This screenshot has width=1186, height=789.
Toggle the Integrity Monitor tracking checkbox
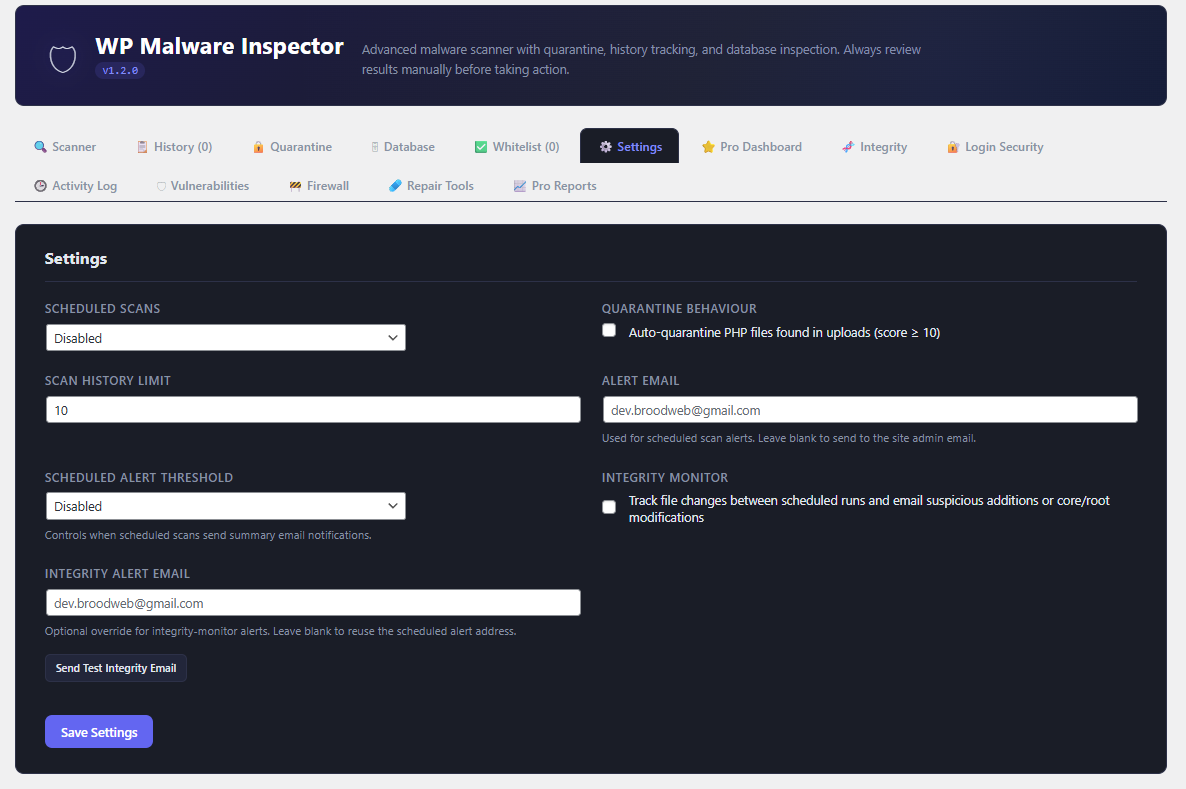click(609, 507)
